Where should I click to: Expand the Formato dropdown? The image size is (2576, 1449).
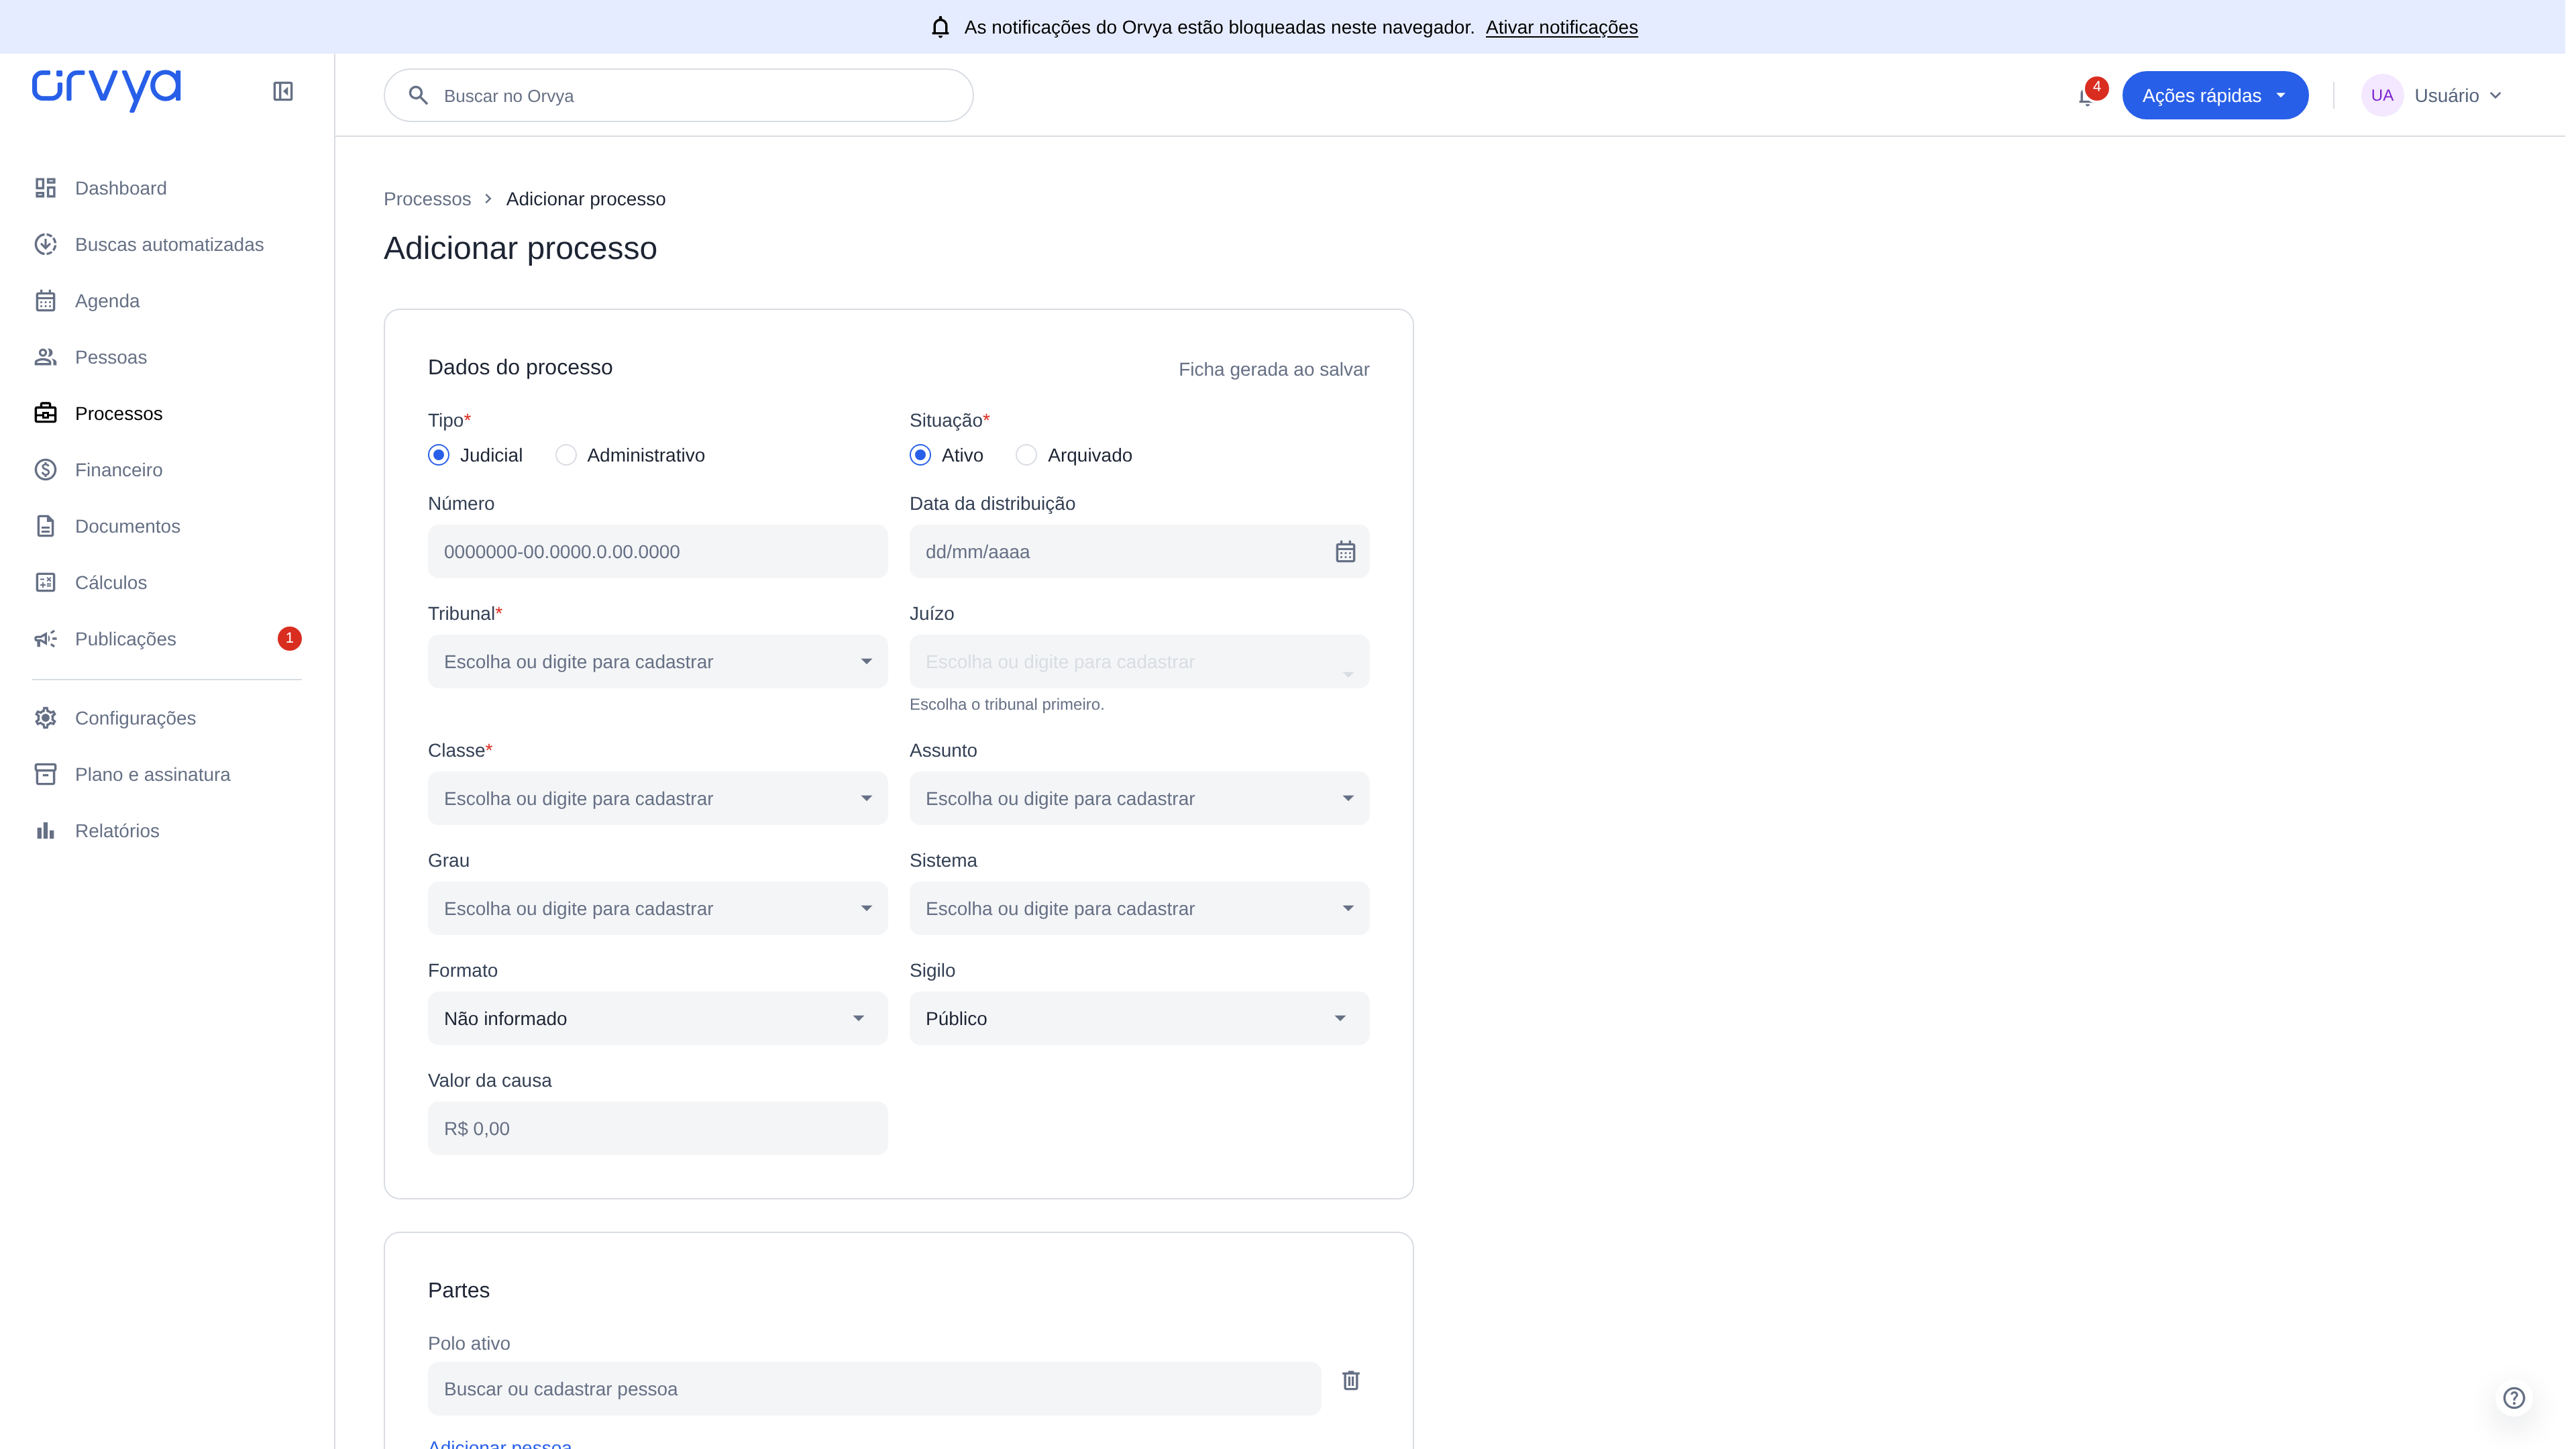tap(658, 1019)
